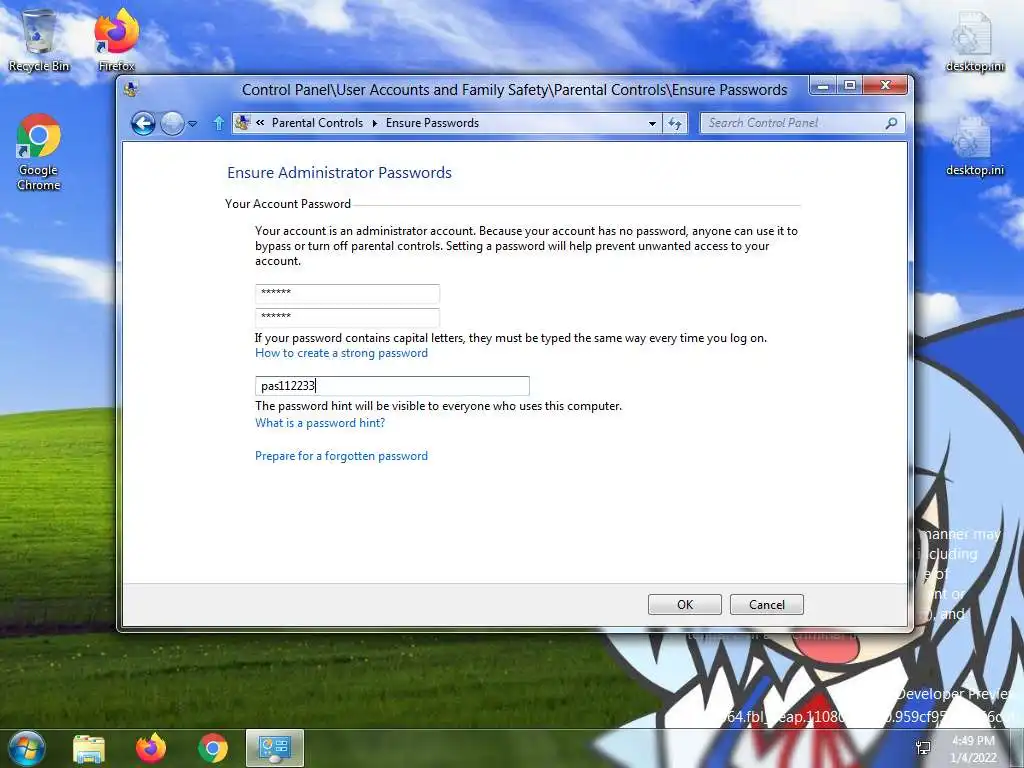Open What is a password hint link
The height and width of the screenshot is (768, 1024).
(x=320, y=423)
